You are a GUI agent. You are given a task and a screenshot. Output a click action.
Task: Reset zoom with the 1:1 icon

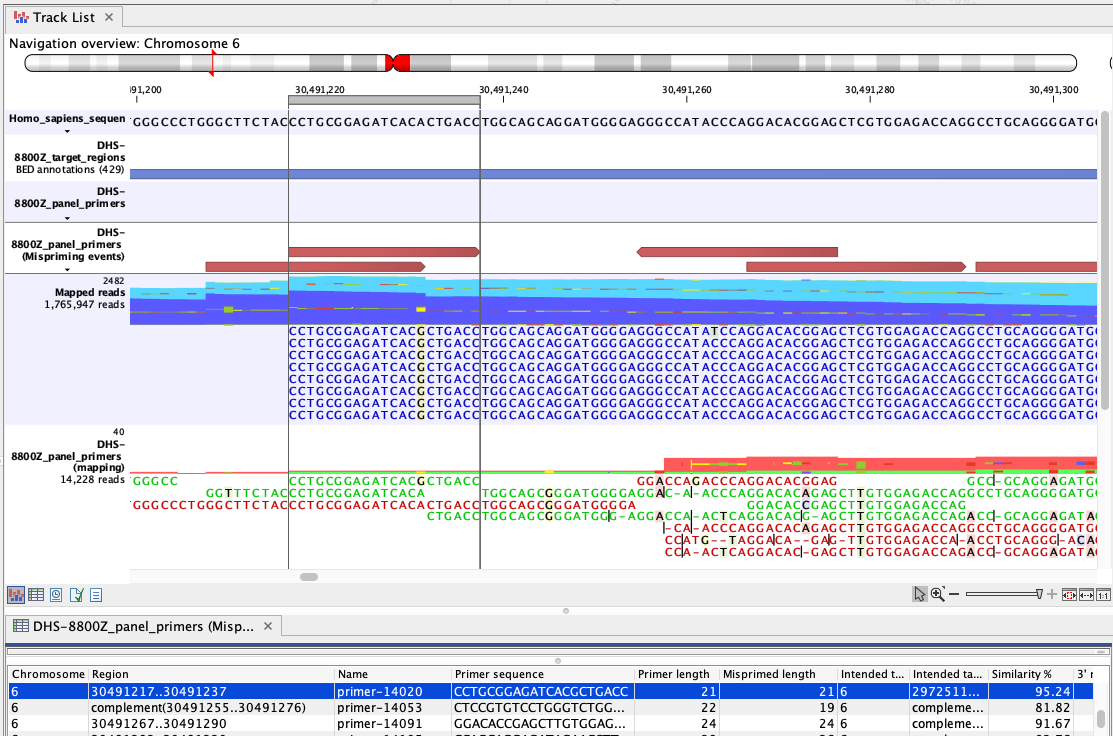click(x=1103, y=594)
